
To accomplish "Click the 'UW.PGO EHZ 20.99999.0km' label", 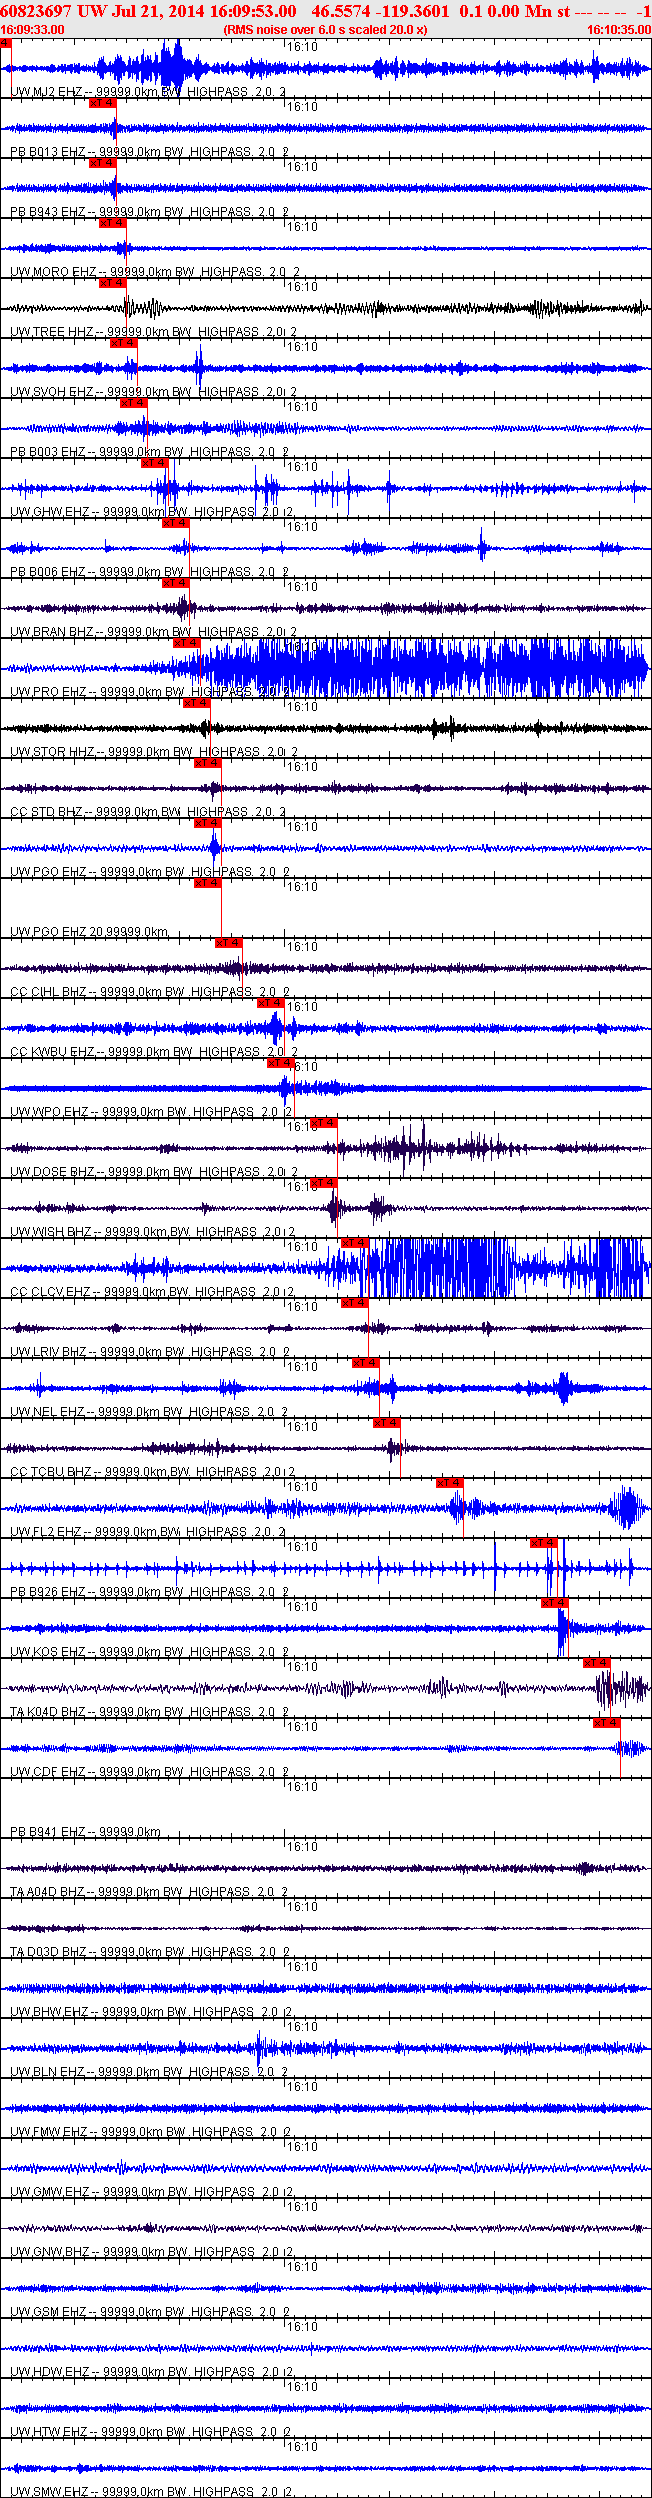I will point(89,932).
